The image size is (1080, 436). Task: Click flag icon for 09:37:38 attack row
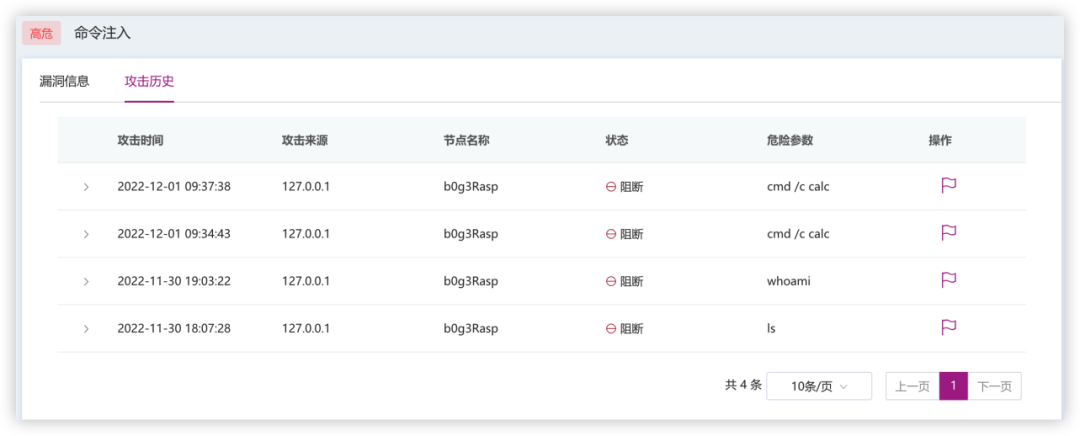tap(949, 186)
